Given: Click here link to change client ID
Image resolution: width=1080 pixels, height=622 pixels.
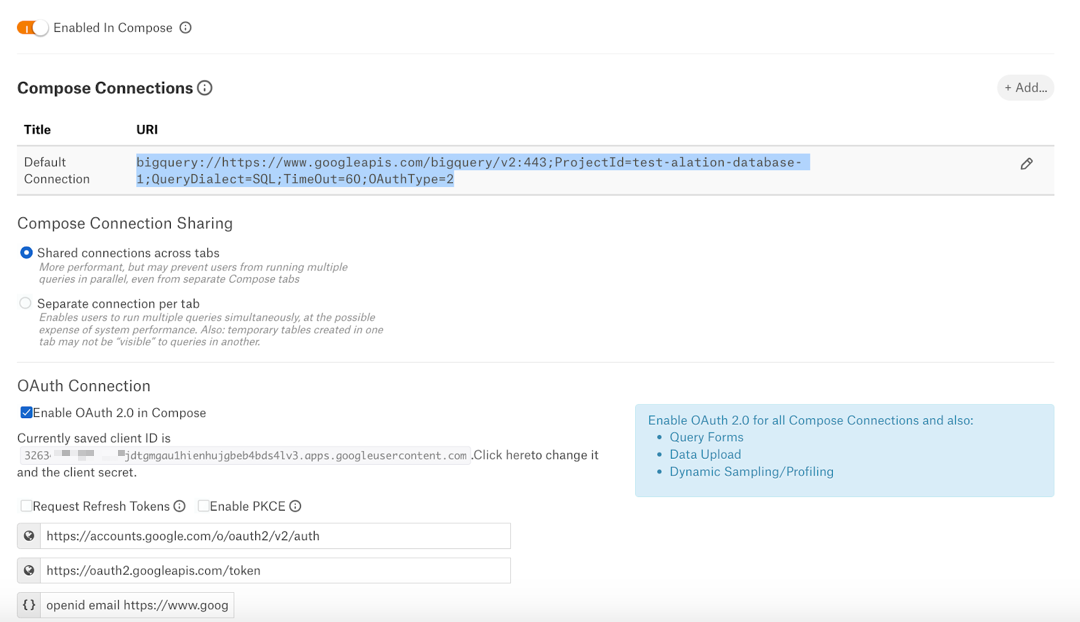Looking at the screenshot, I should (502, 455).
